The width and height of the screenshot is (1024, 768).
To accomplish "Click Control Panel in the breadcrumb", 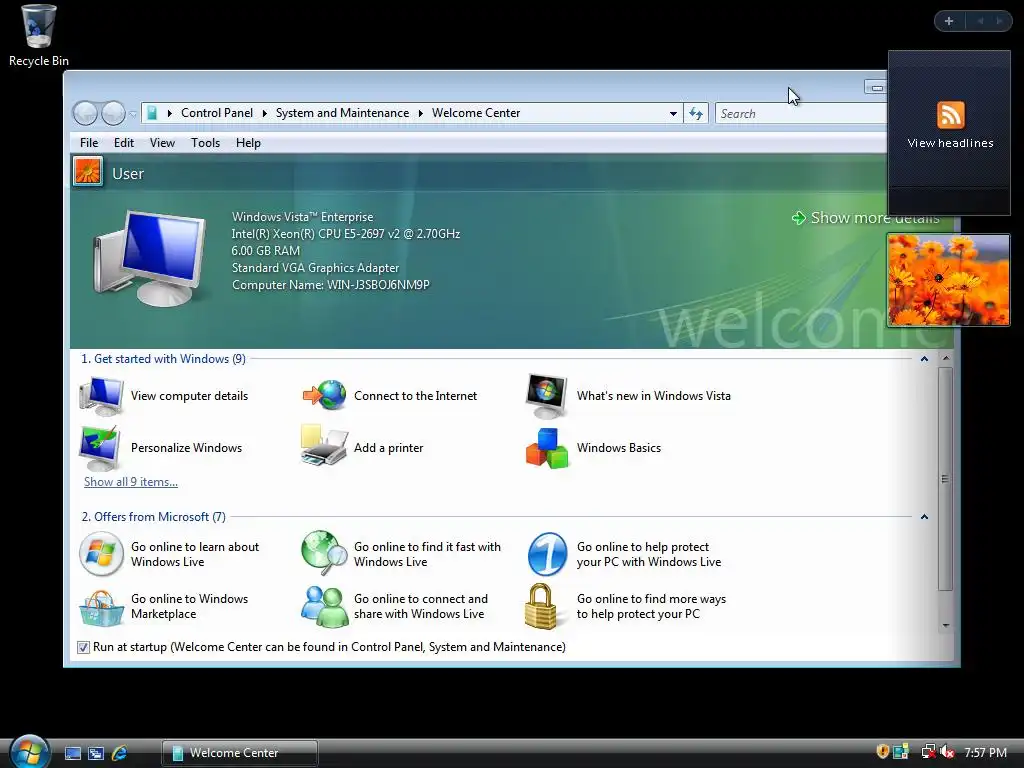I will tap(217, 113).
